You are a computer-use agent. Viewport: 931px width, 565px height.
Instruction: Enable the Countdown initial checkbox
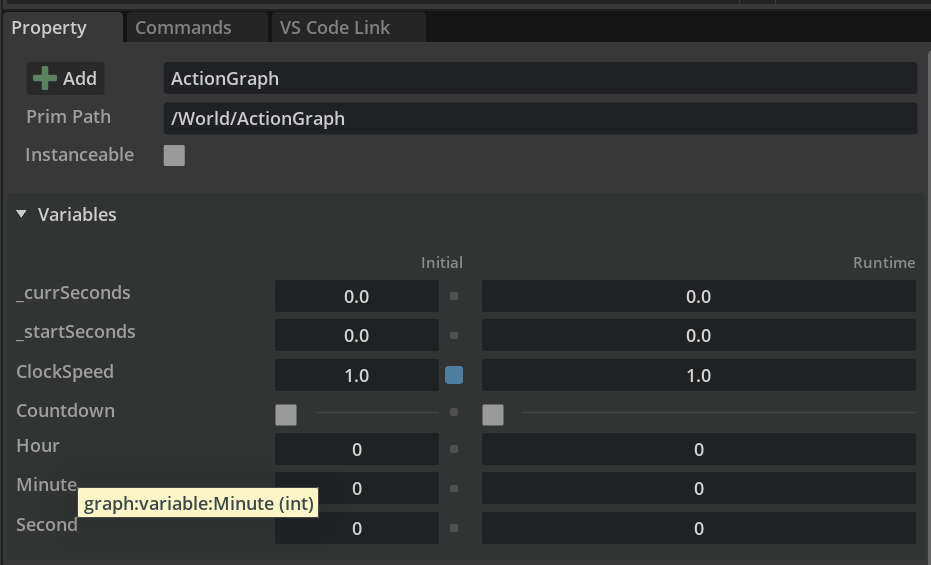pos(286,414)
